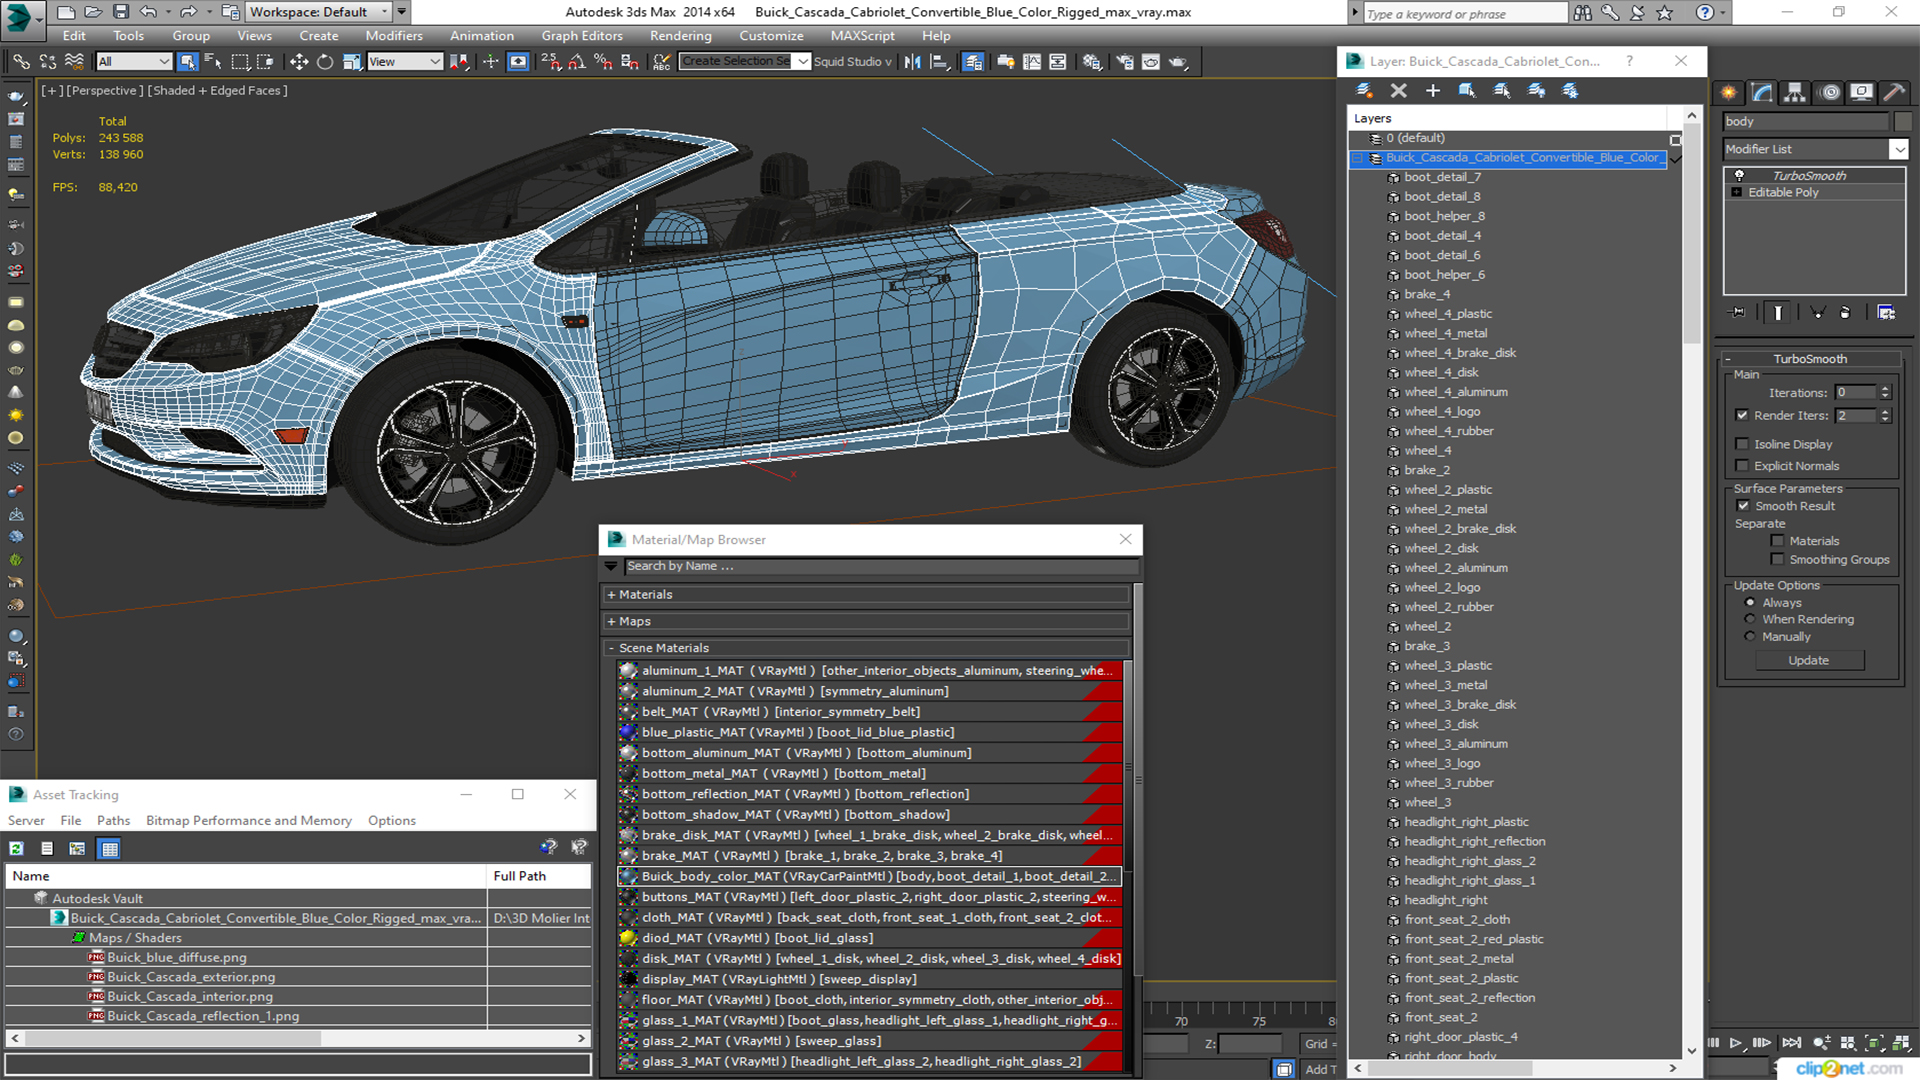Viewport: 1920px width, 1080px height.
Task: Enable Render Iters checkbox
Action: (x=1742, y=415)
